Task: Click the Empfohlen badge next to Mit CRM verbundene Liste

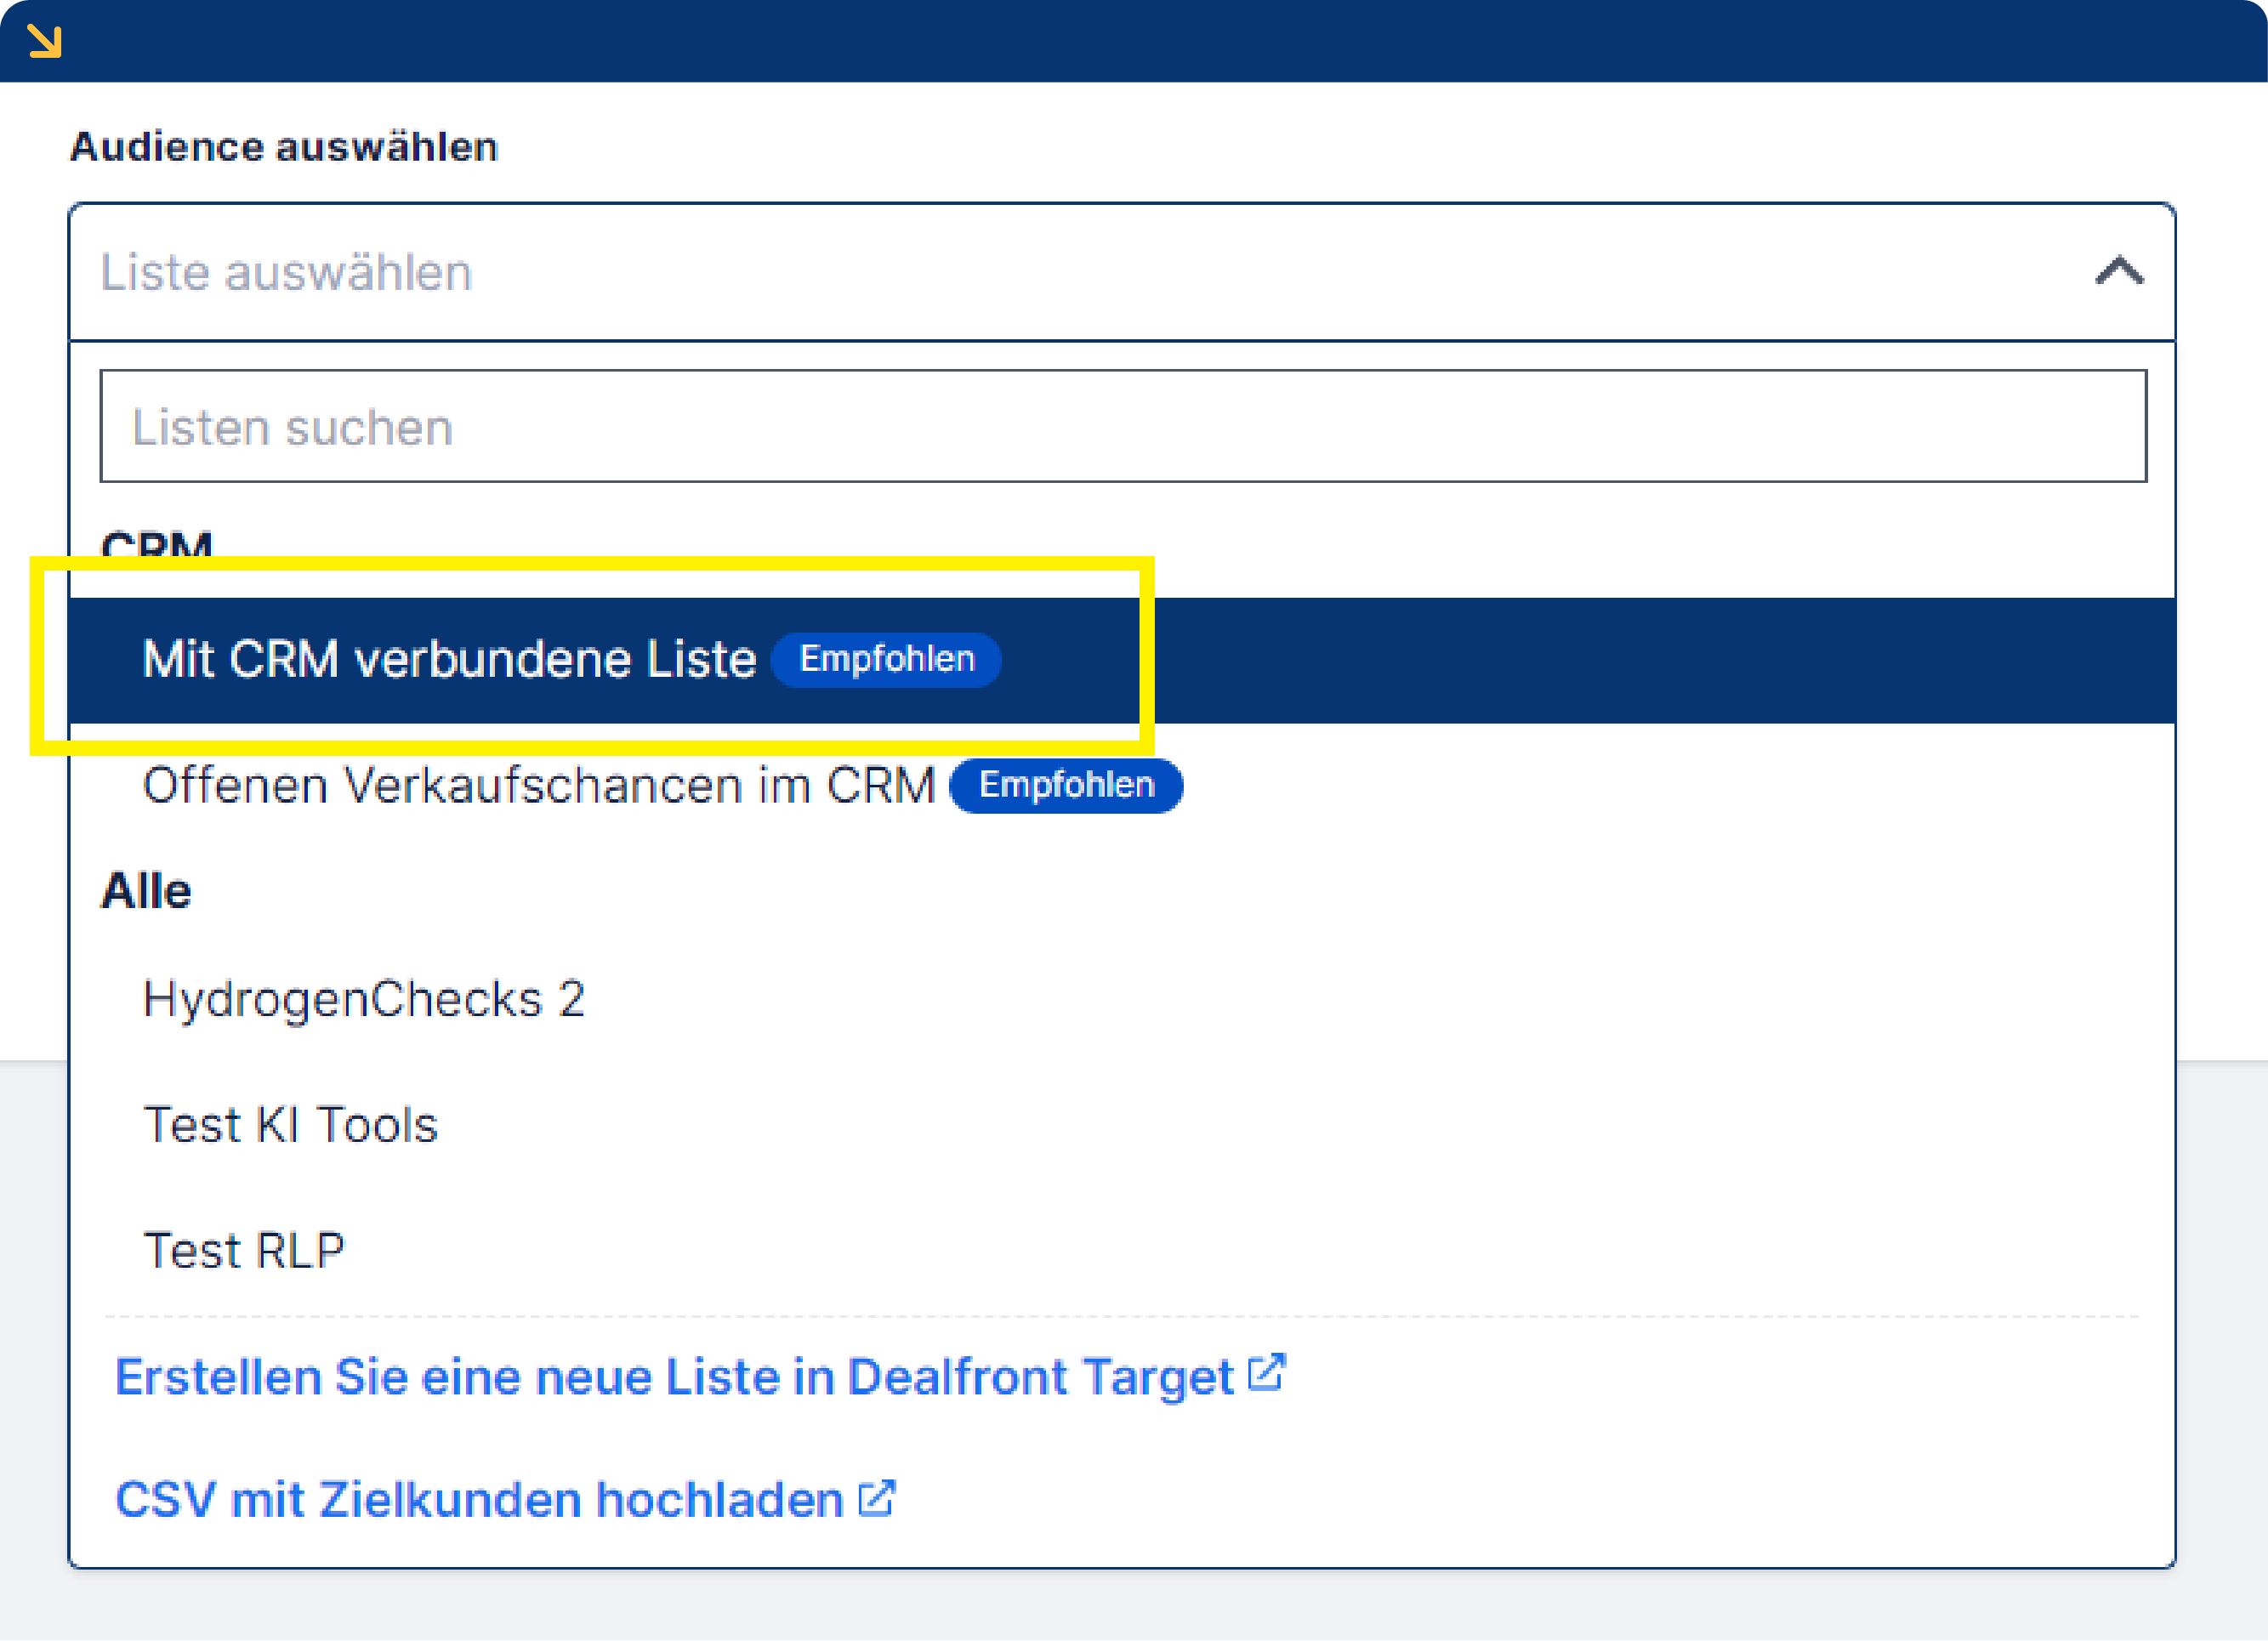Action: (x=886, y=659)
